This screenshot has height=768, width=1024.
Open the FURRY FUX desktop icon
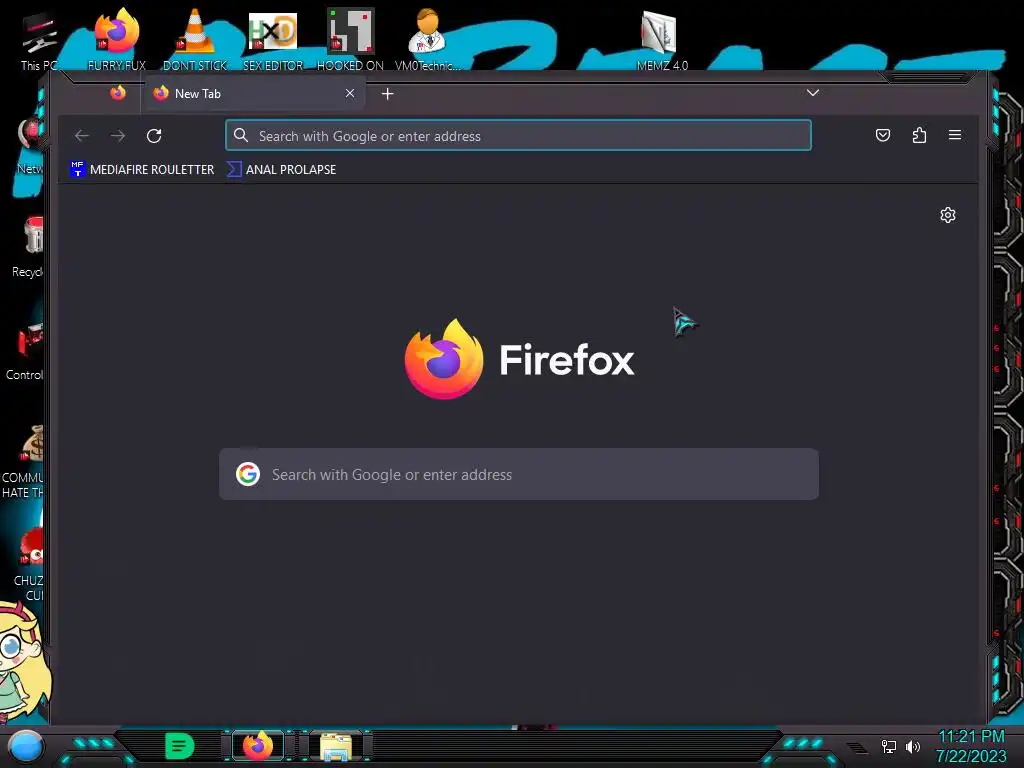coord(116,39)
